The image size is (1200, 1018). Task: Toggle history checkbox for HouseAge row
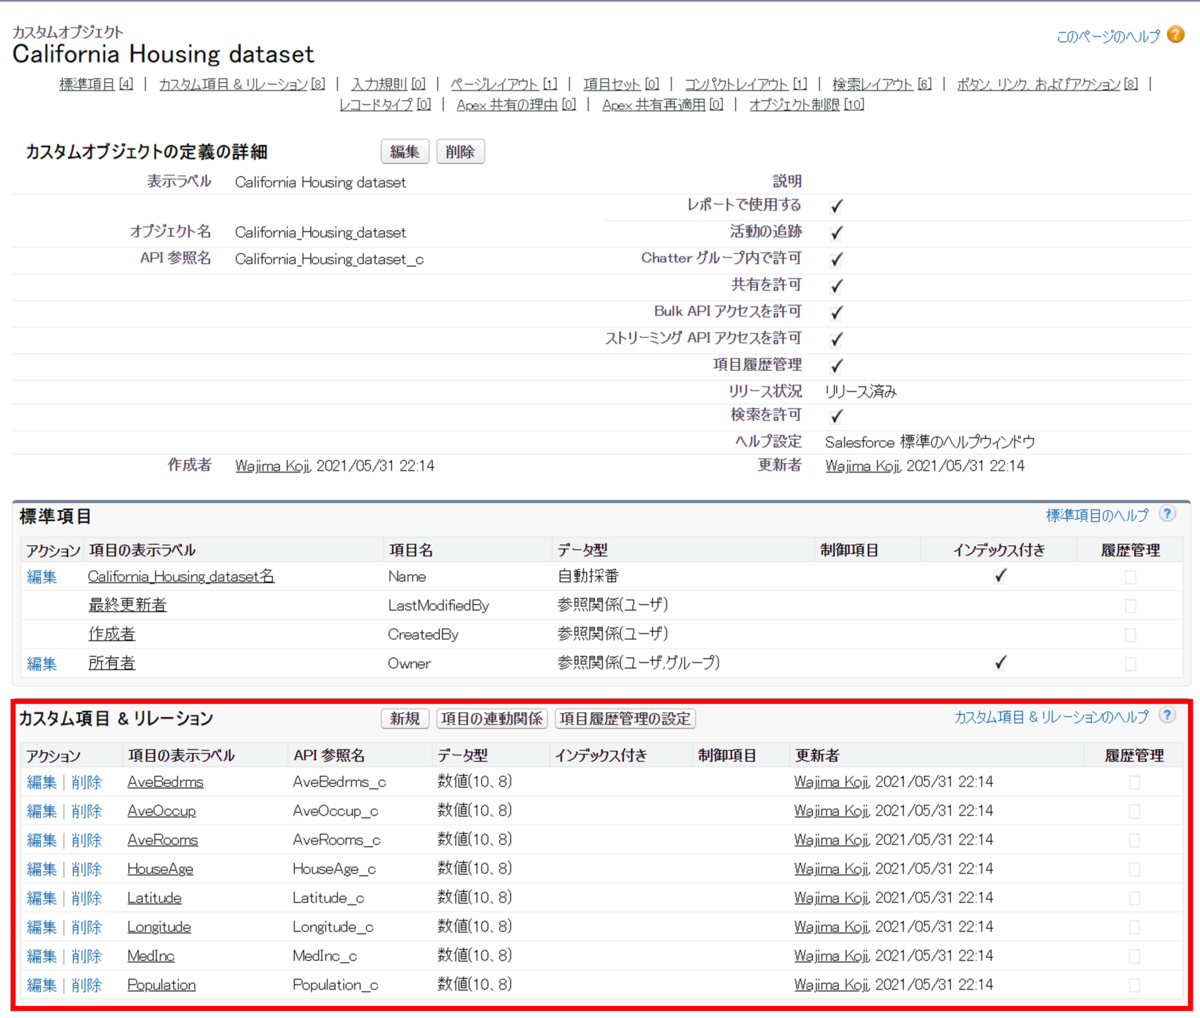(x=1134, y=869)
